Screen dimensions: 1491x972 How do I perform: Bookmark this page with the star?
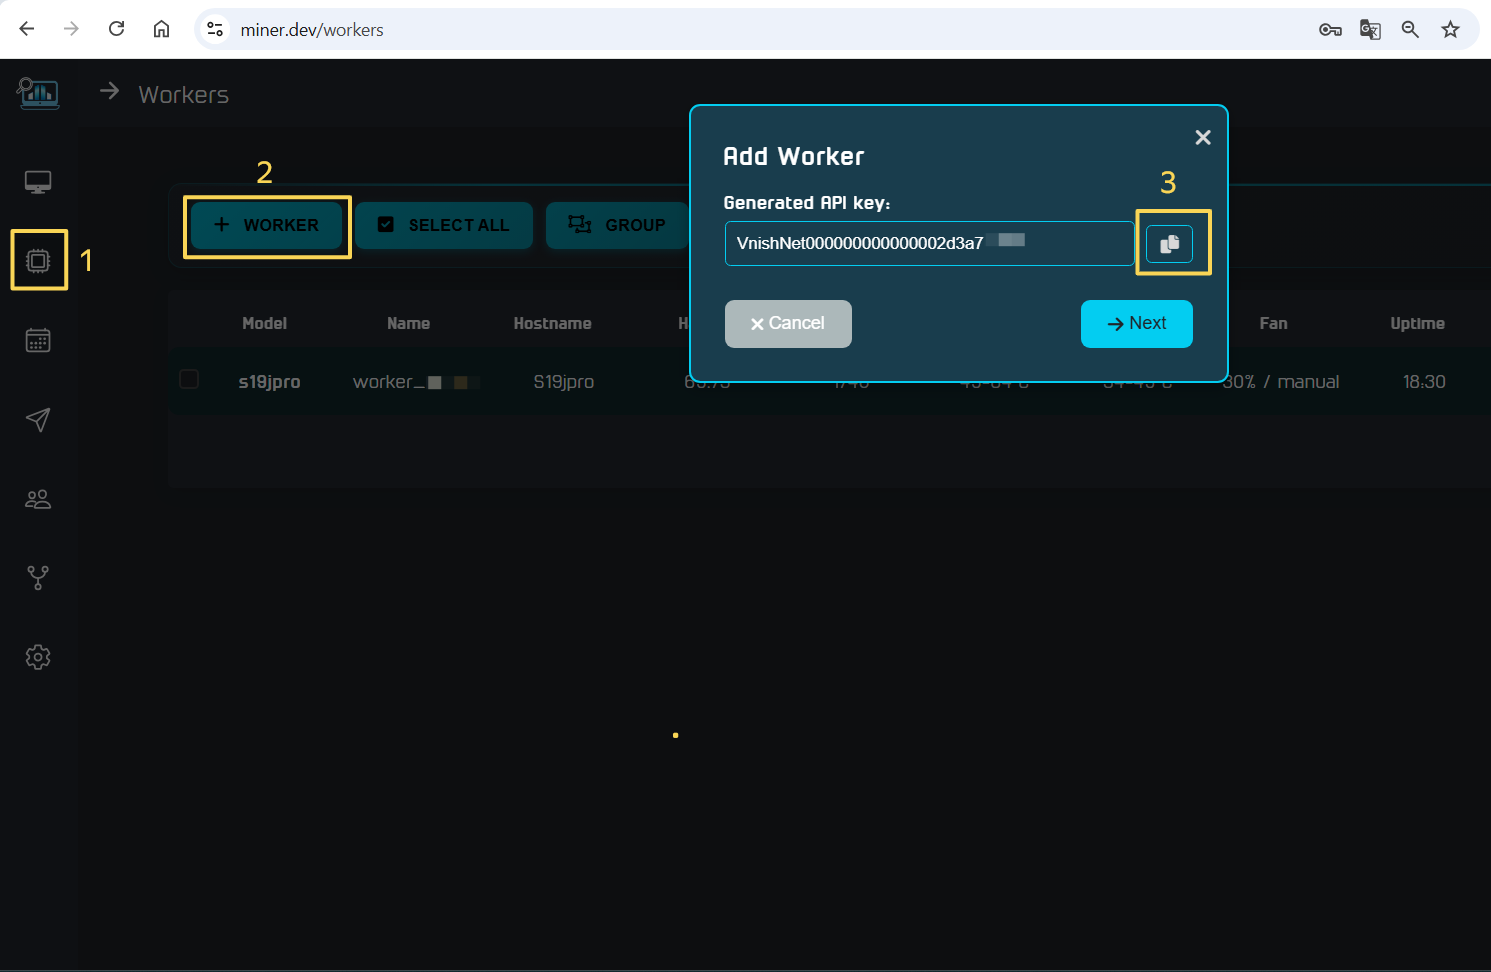[1450, 29]
